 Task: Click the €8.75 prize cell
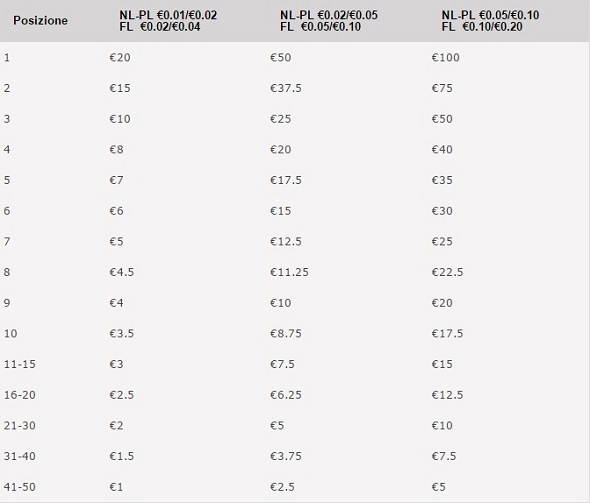286,333
